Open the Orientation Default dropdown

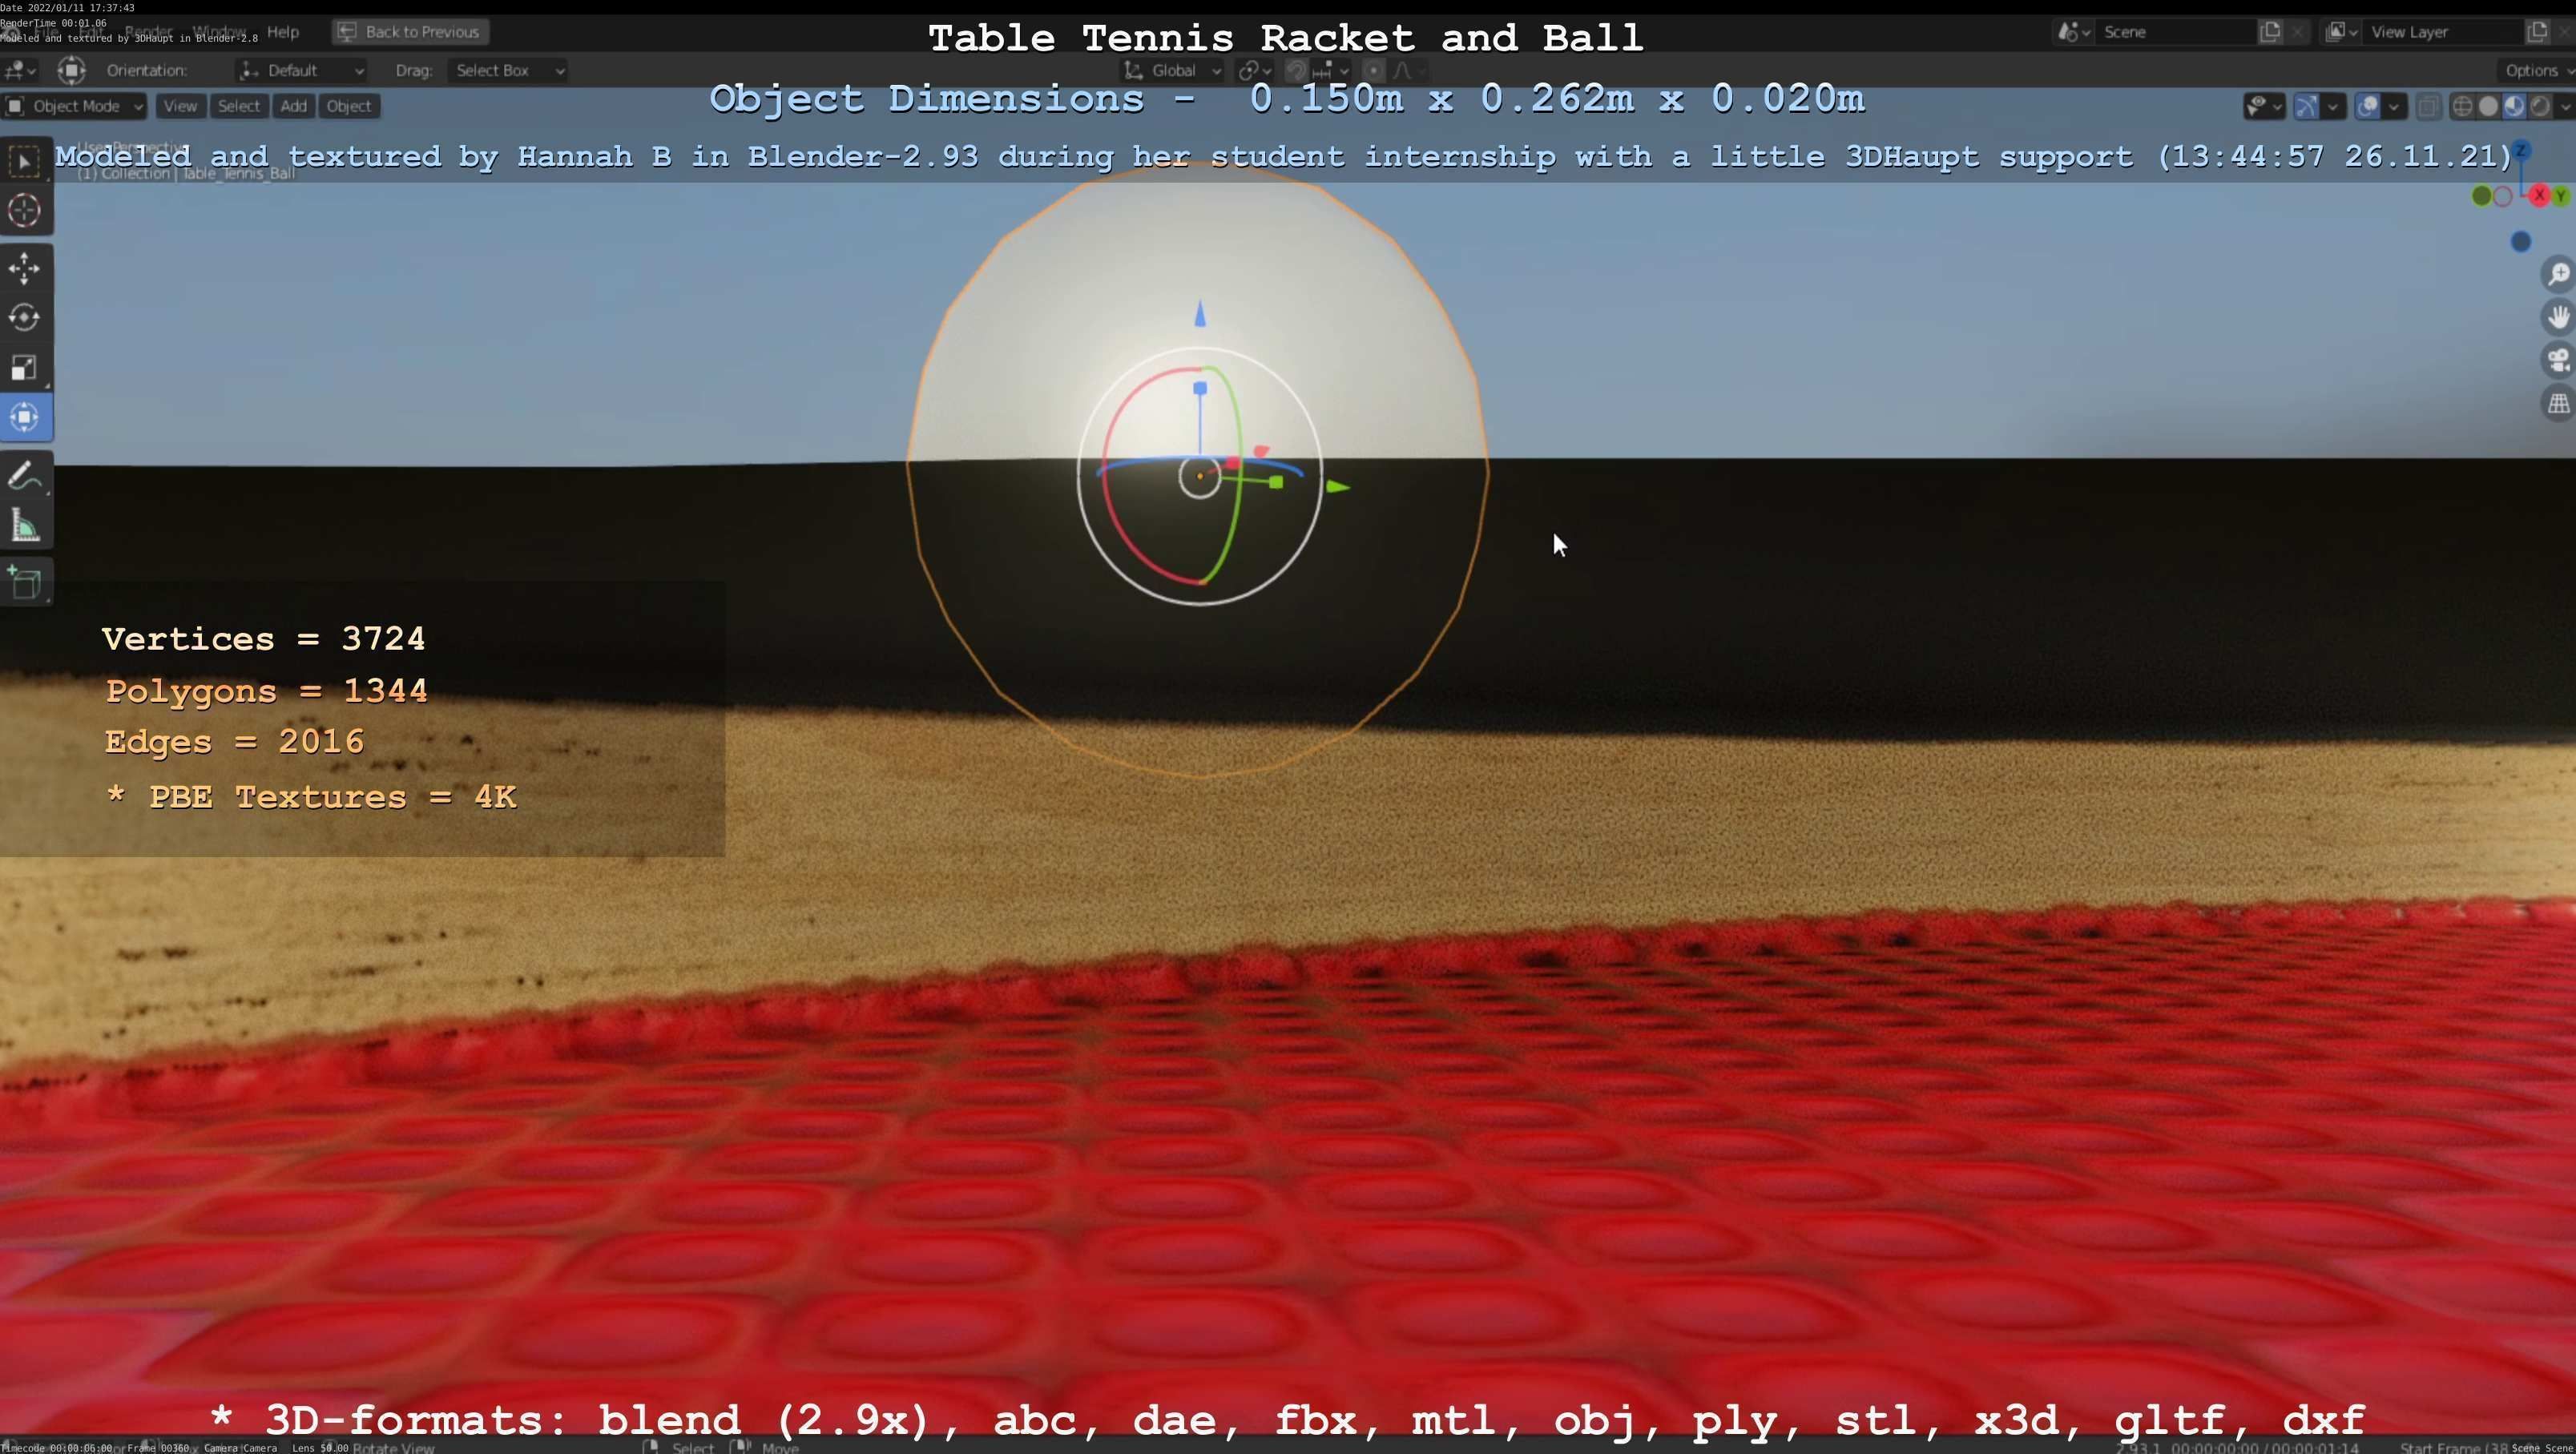pyautogui.click(x=302, y=70)
